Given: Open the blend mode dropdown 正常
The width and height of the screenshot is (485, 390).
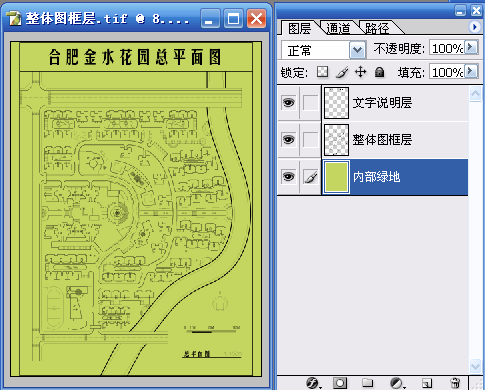Looking at the screenshot, I should click(357, 50).
